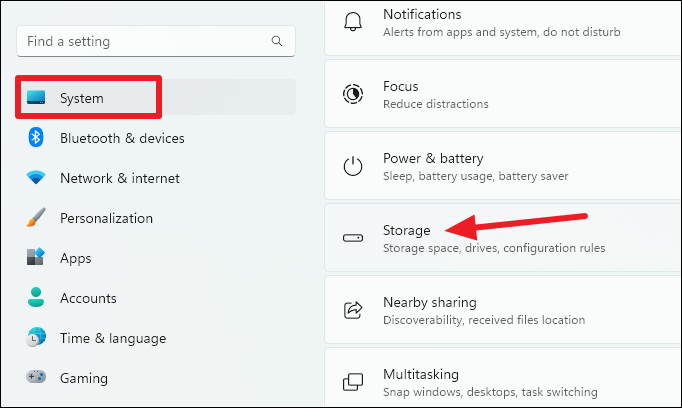This screenshot has width=682, height=408.
Task: Click the Bluetooth logo icon
Action: point(36,138)
